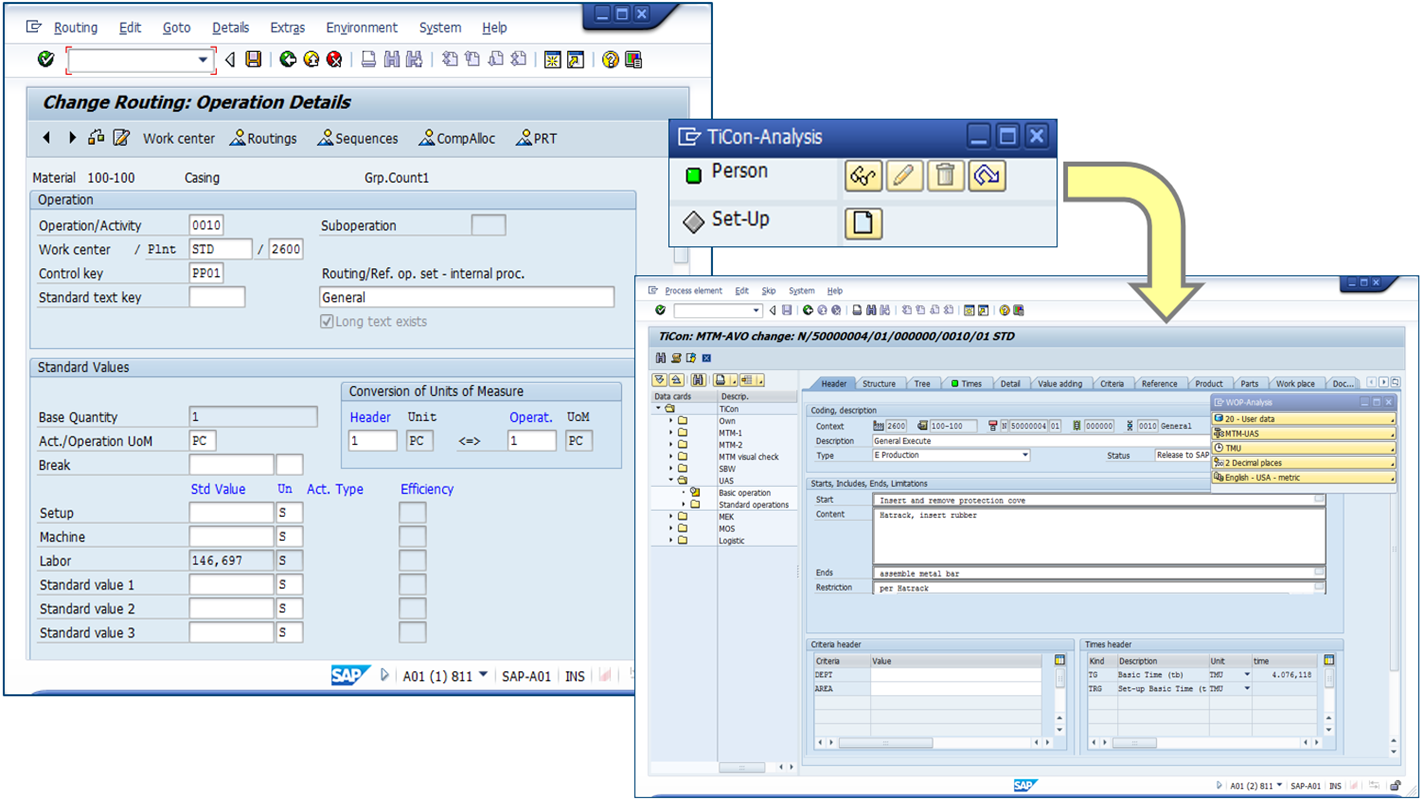Expand the MTM-1 folder in data cards tree

[x=671, y=433]
